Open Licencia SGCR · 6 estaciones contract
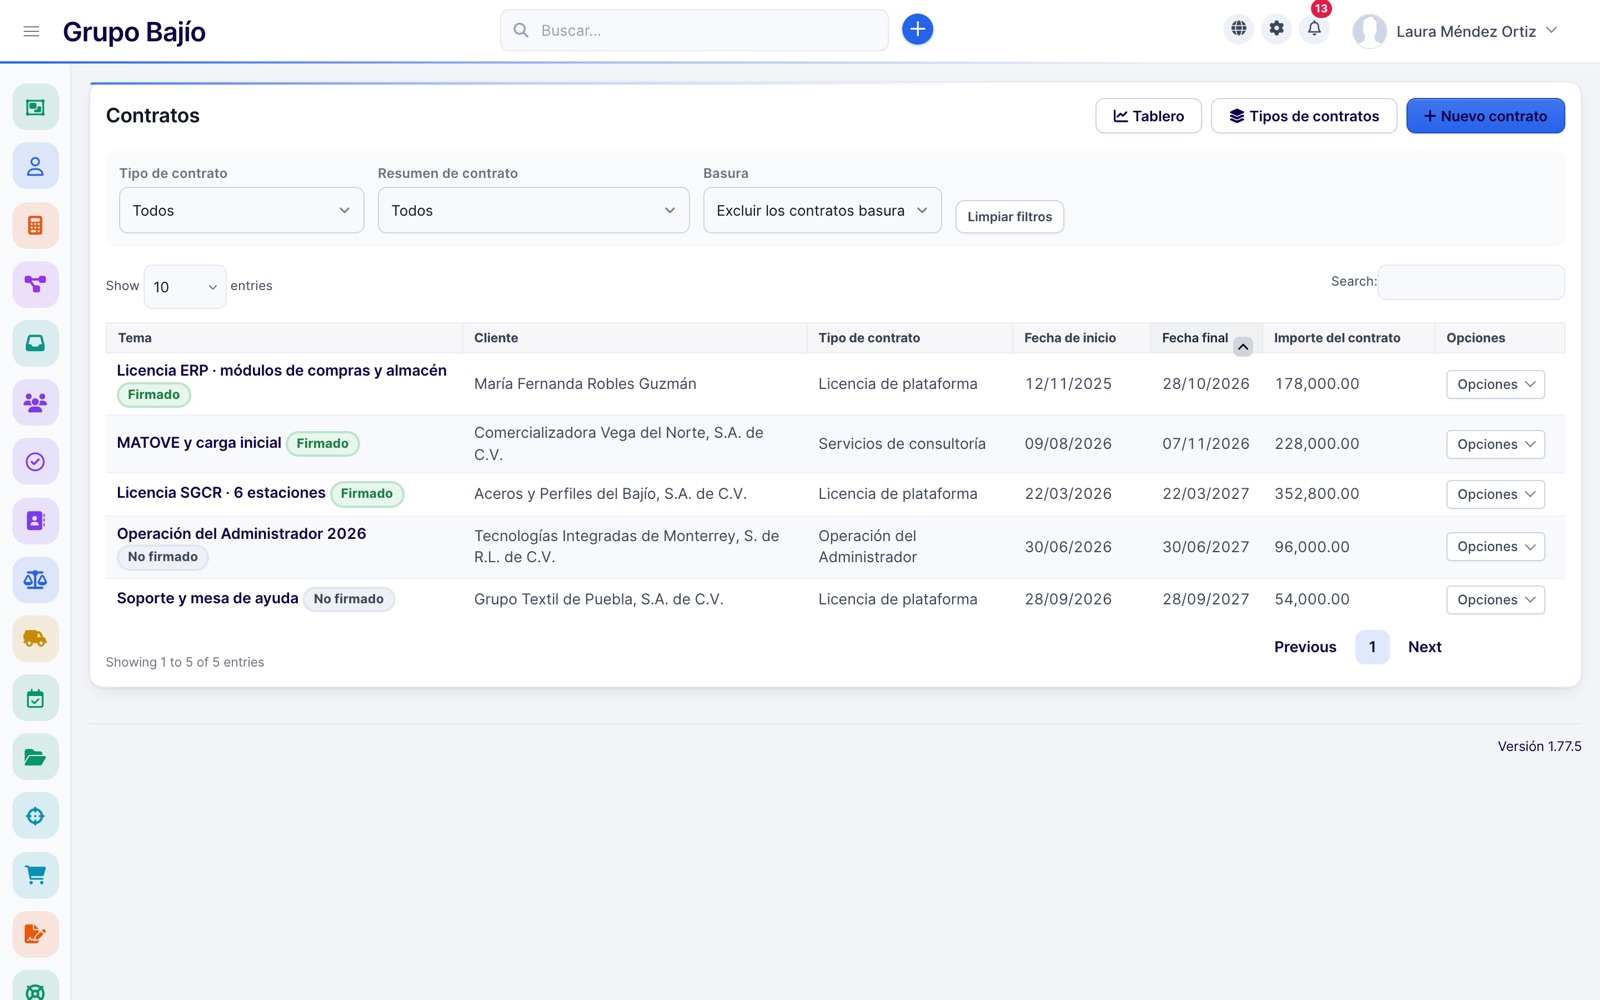The image size is (1600, 1000). [221, 493]
